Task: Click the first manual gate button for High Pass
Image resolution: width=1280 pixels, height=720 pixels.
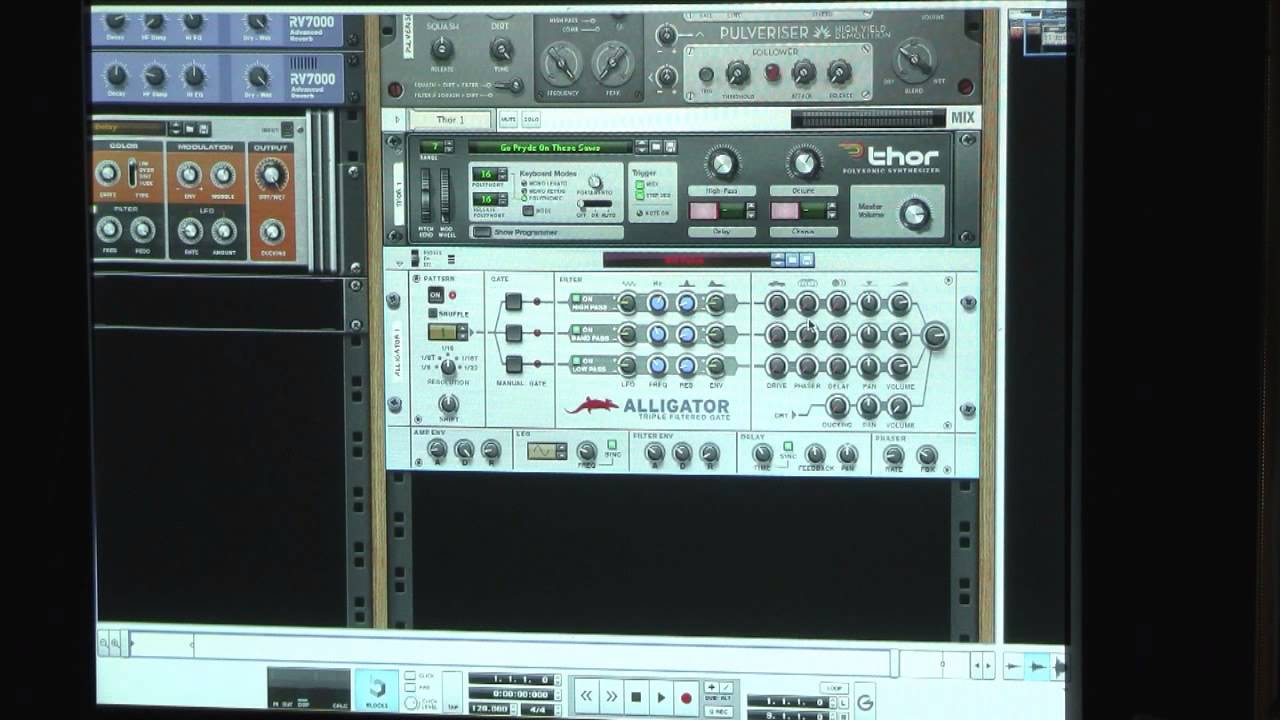Action: point(513,302)
